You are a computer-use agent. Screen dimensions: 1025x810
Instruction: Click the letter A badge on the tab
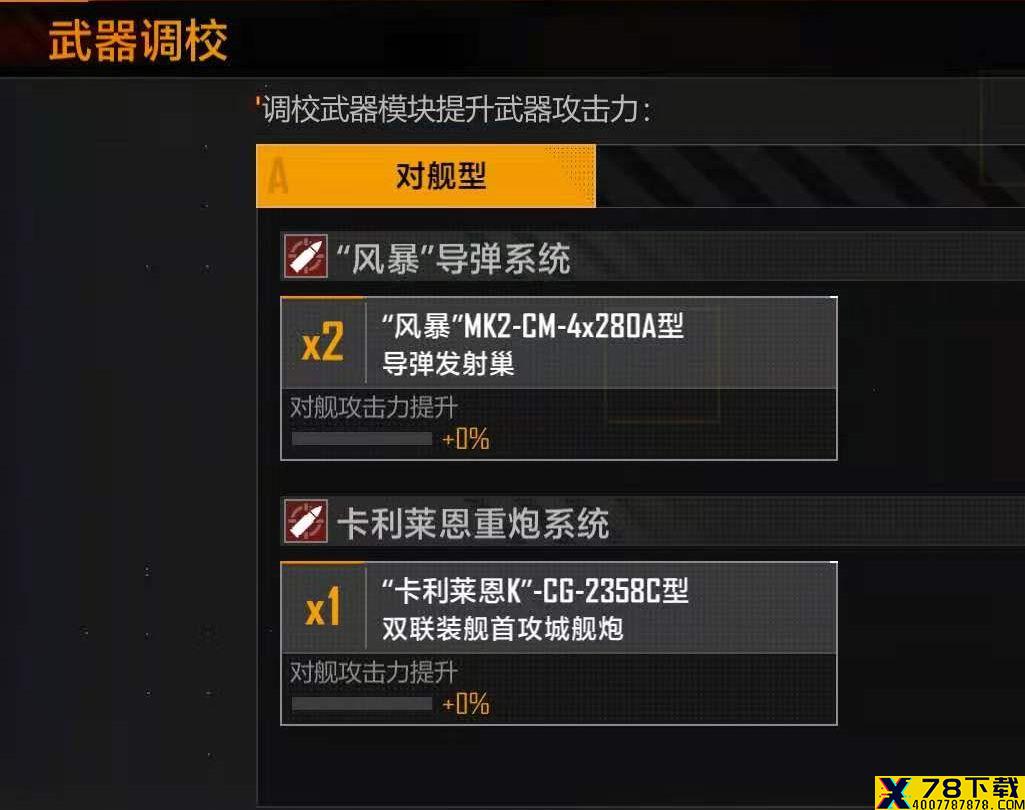tap(278, 177)
